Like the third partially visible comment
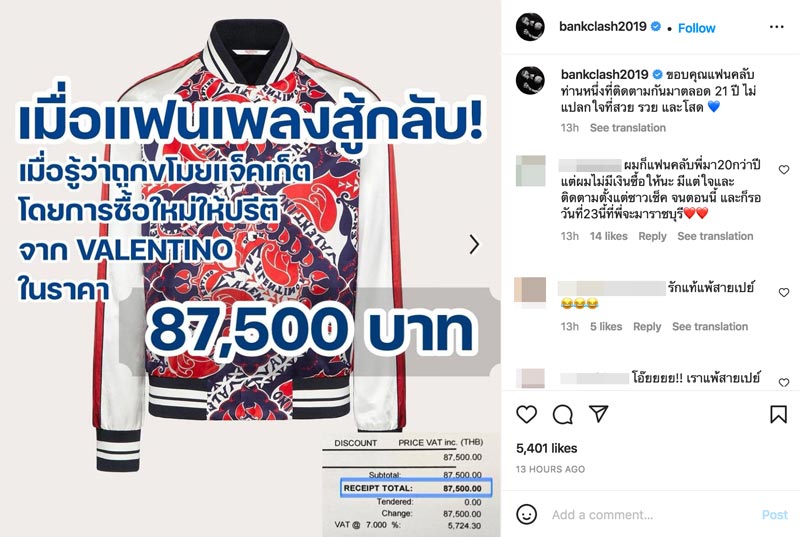Screen dimensions: 800x537 click(784, 382)
